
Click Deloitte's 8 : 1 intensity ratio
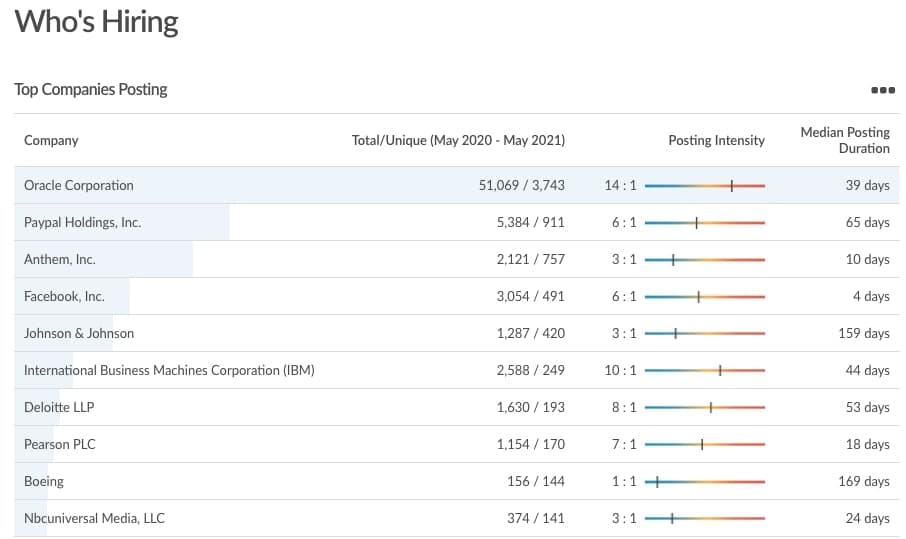(x=624, y=407)
